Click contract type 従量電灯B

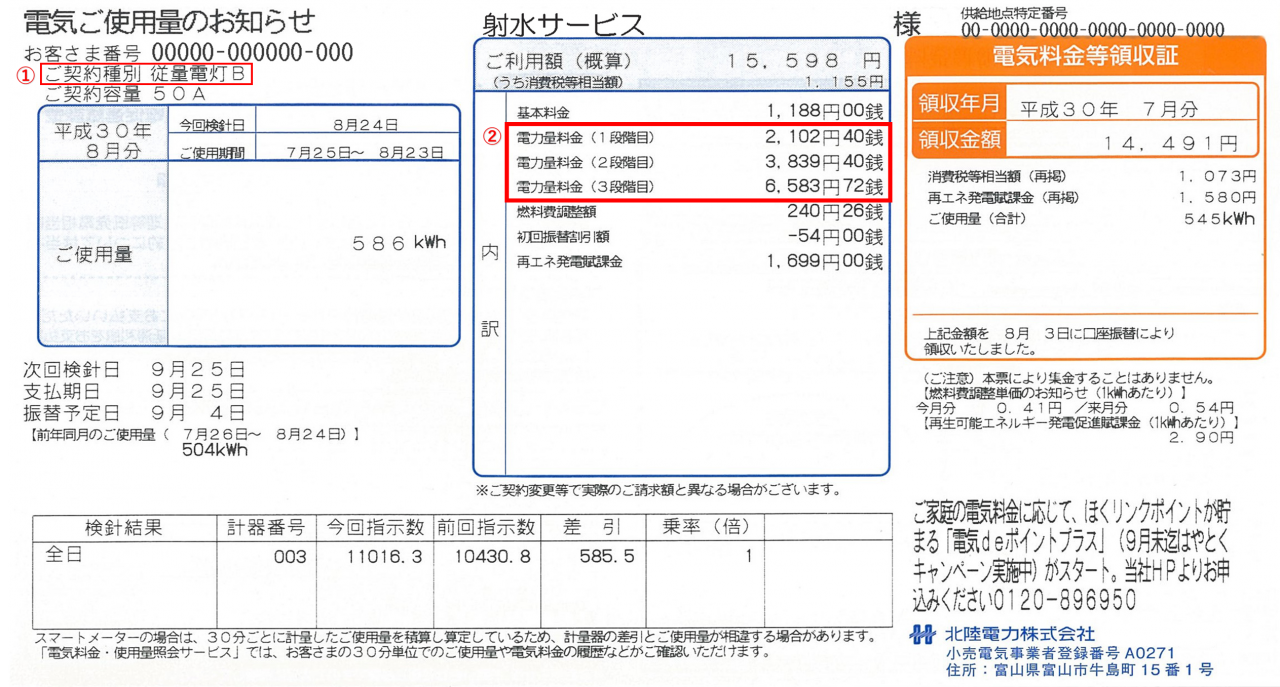click(200, 75)
